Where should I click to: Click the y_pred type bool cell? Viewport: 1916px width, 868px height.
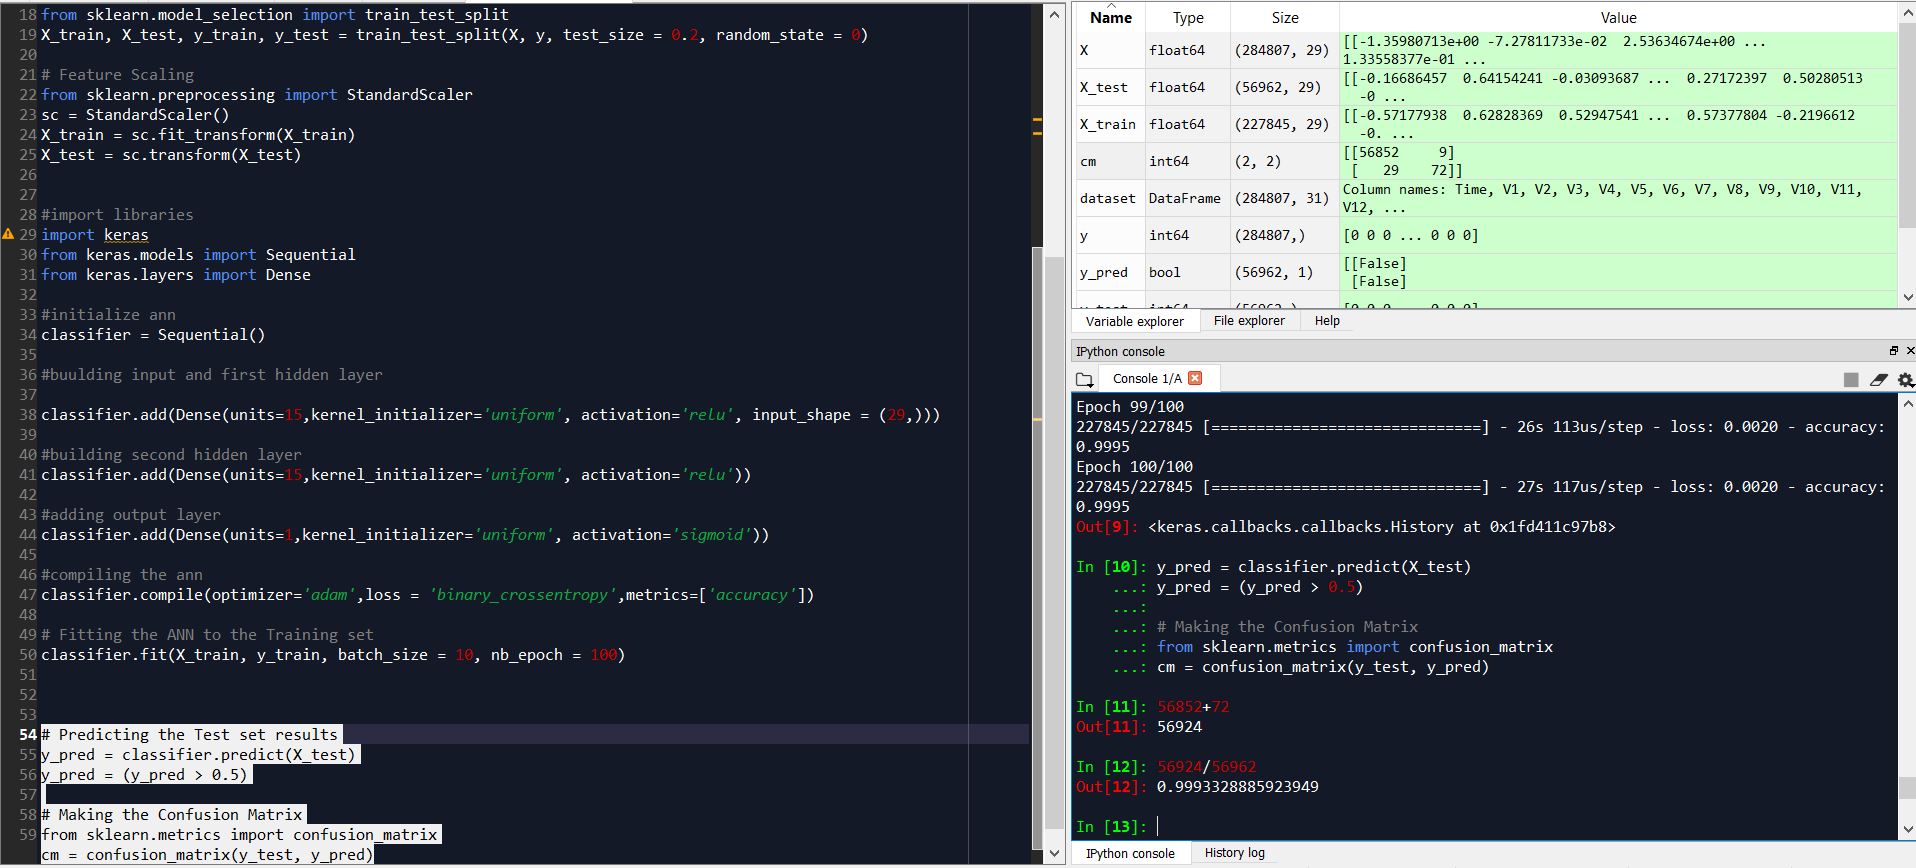[1188, 272]
